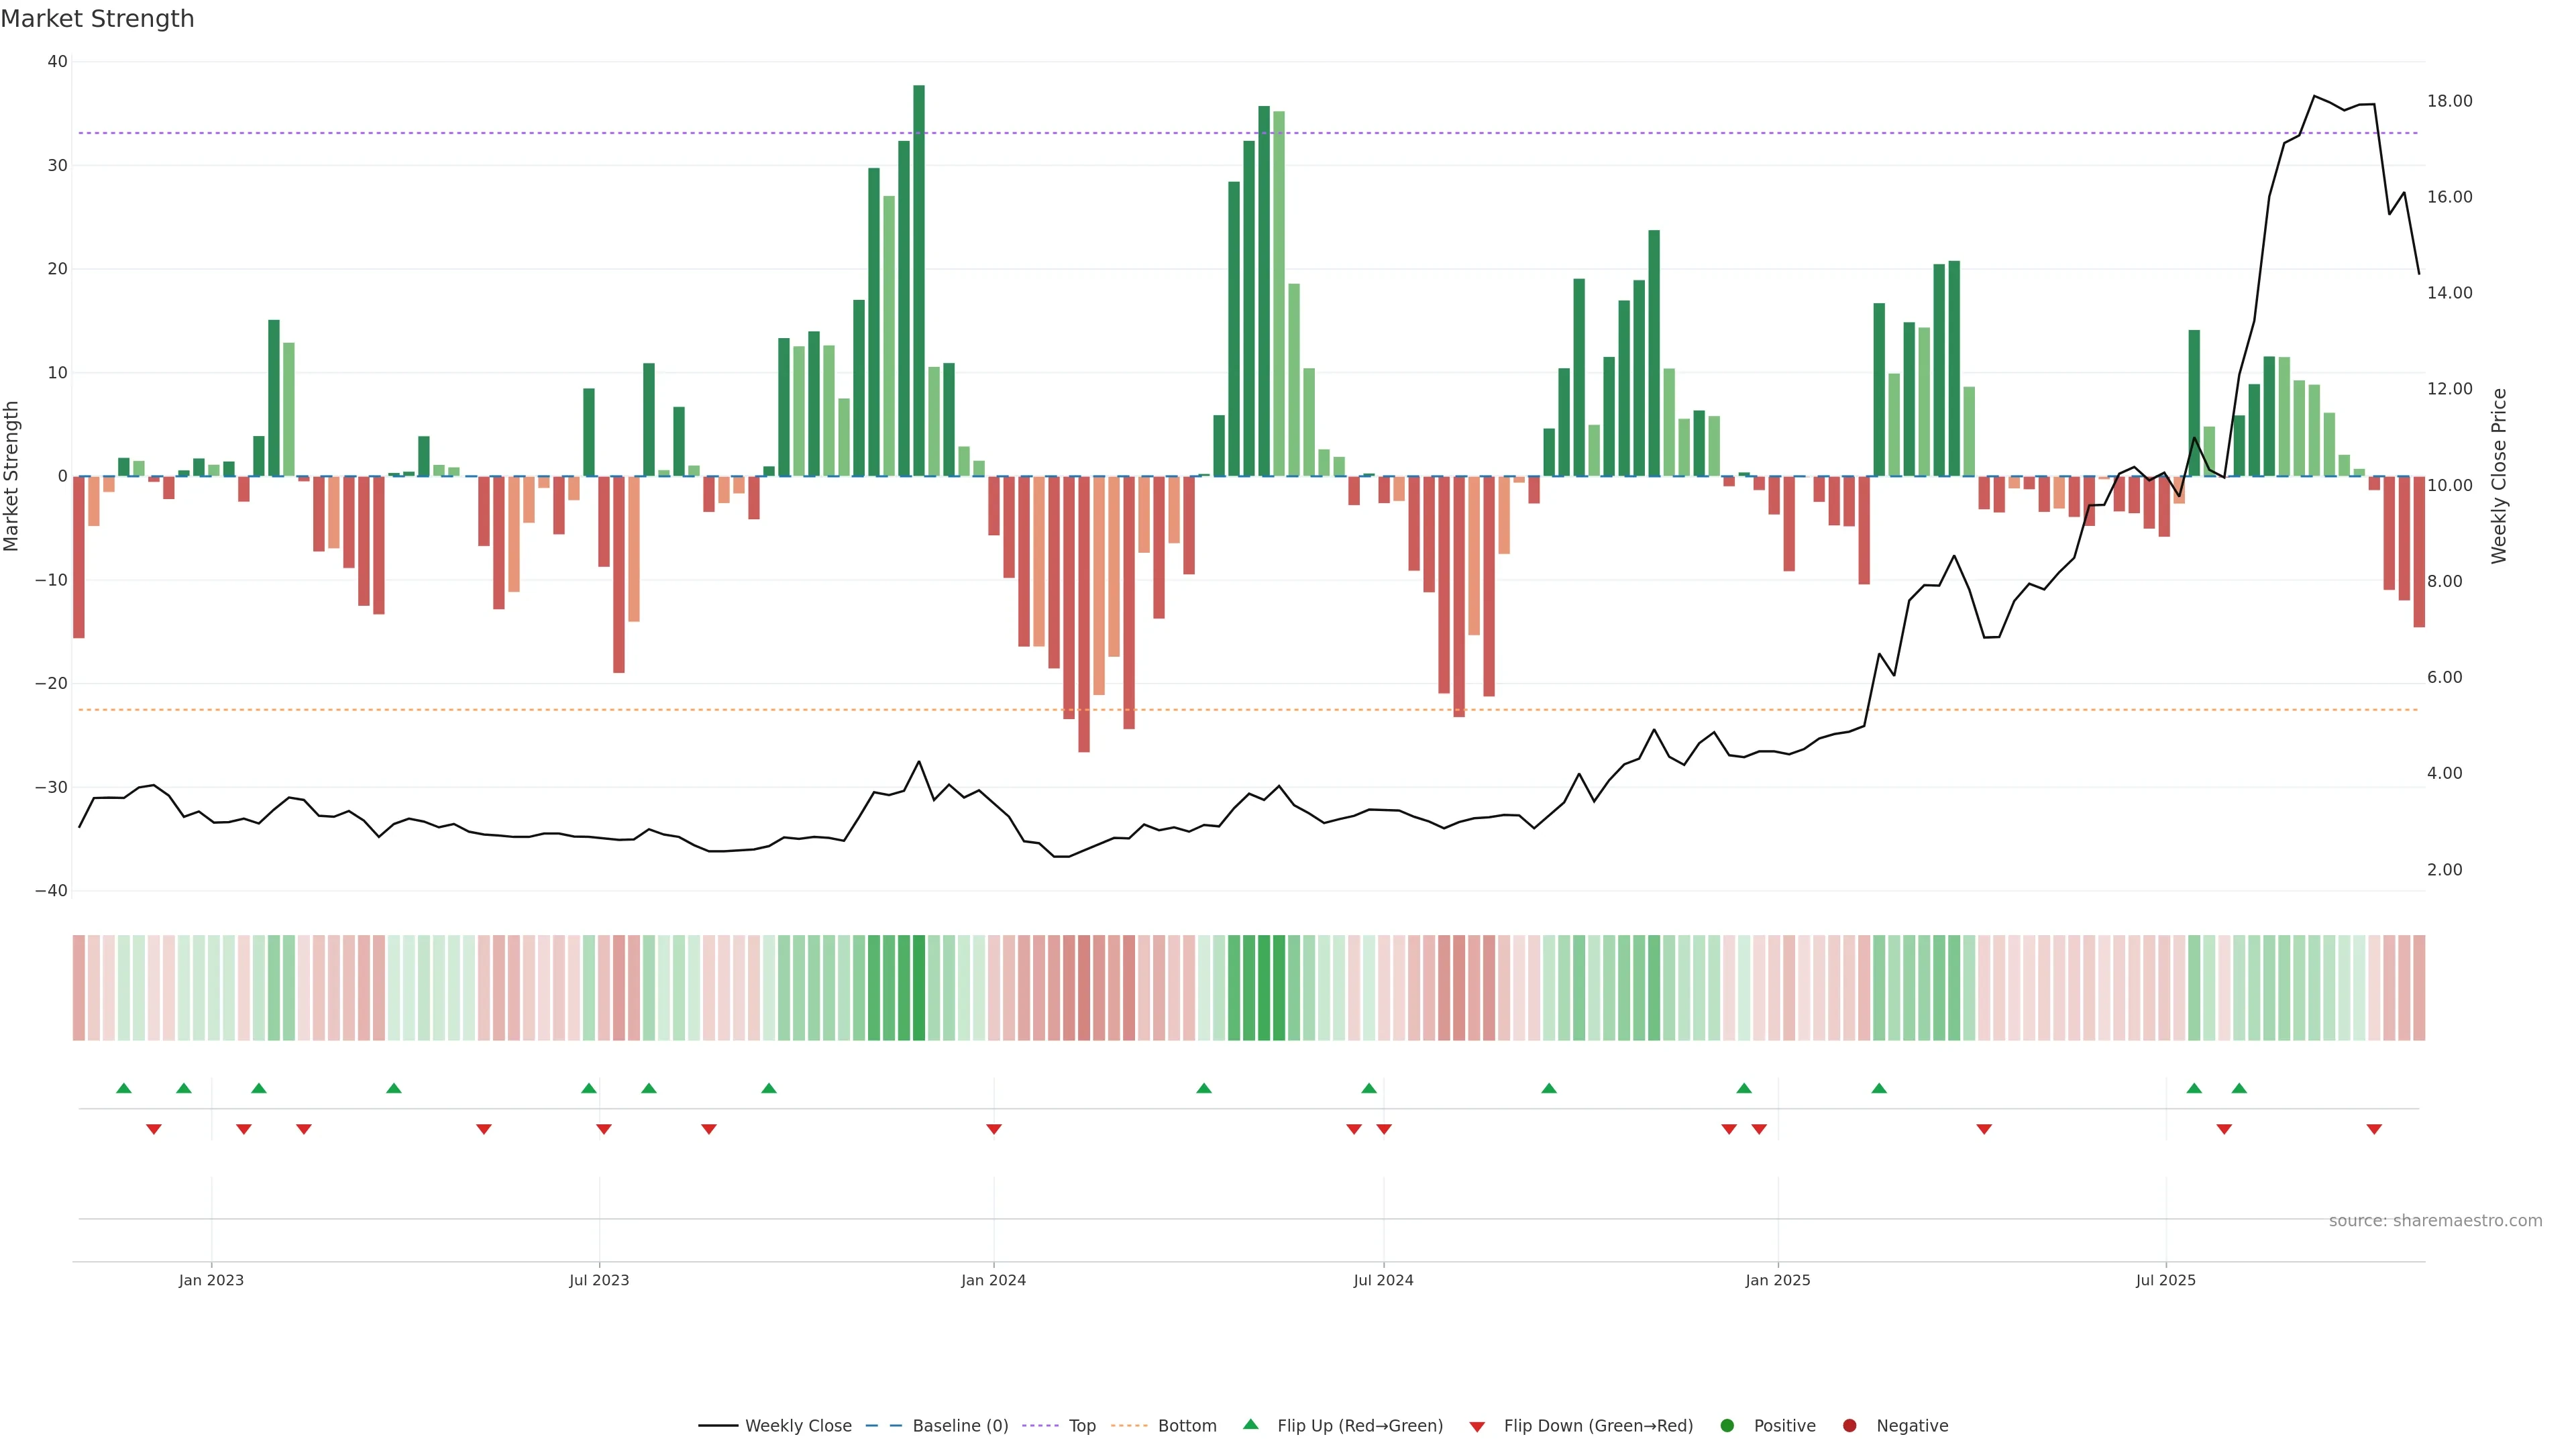
Task: Click last red flip-down marker on right
Action: coord(2374,1129)
